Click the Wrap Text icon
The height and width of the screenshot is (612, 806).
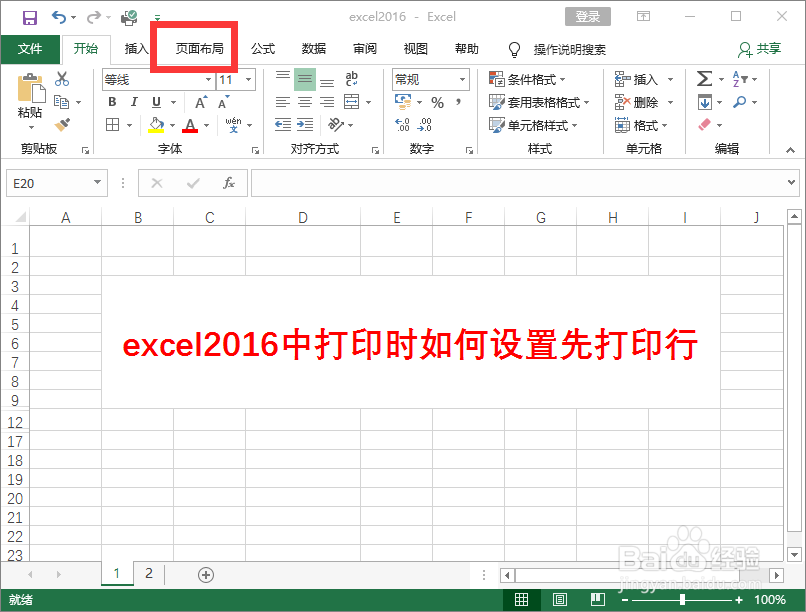tap(352, 79)
